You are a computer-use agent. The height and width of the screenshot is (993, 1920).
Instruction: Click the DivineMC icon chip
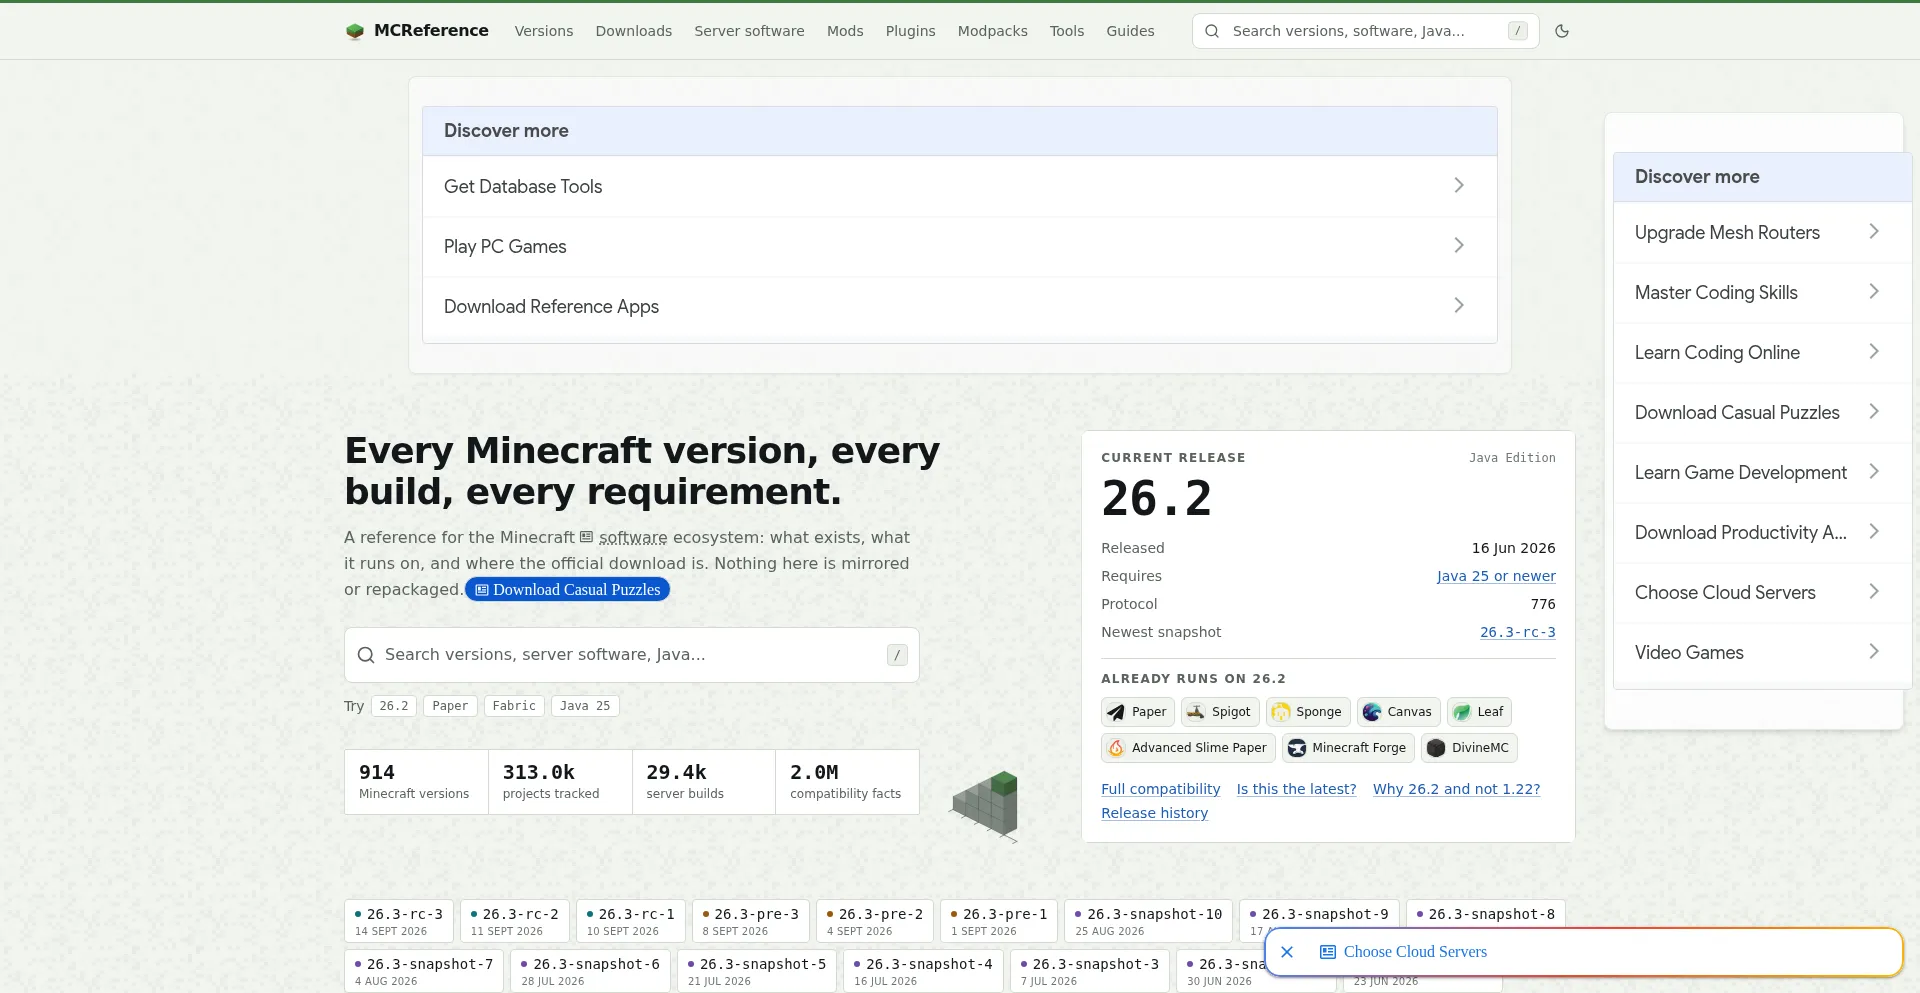tap(1469, 748)
